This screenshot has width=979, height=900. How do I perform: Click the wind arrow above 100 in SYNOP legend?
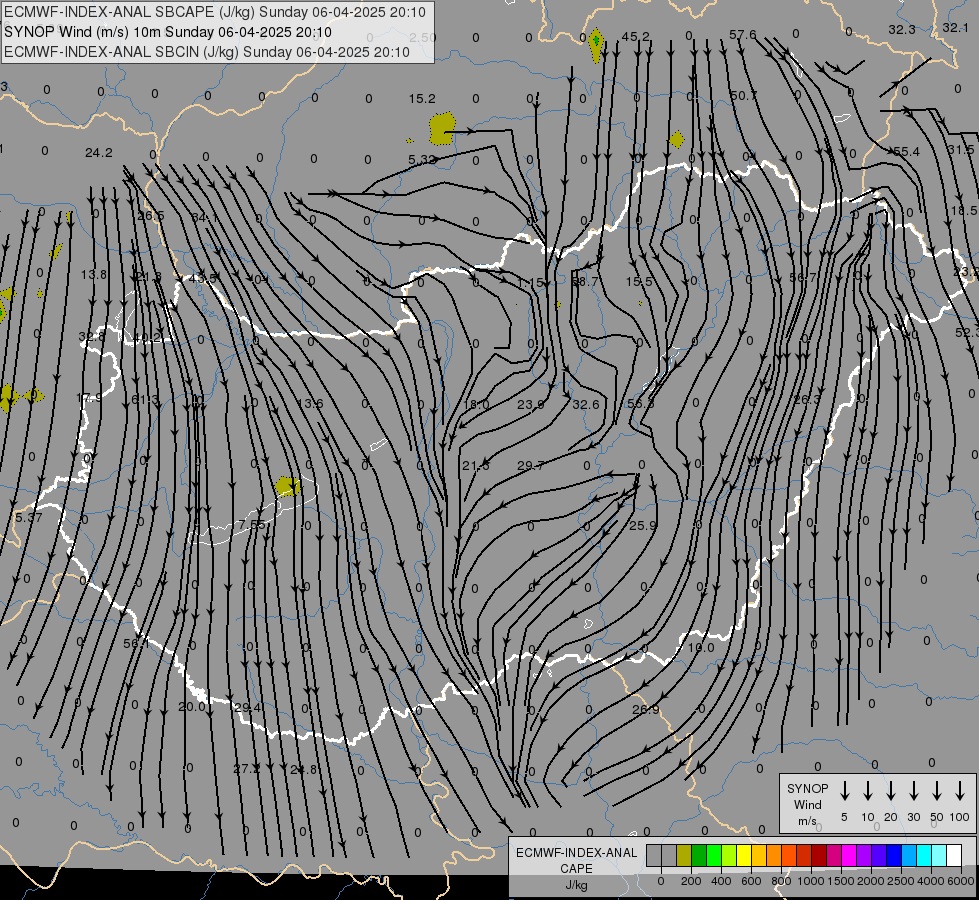(x=960, y=791)
